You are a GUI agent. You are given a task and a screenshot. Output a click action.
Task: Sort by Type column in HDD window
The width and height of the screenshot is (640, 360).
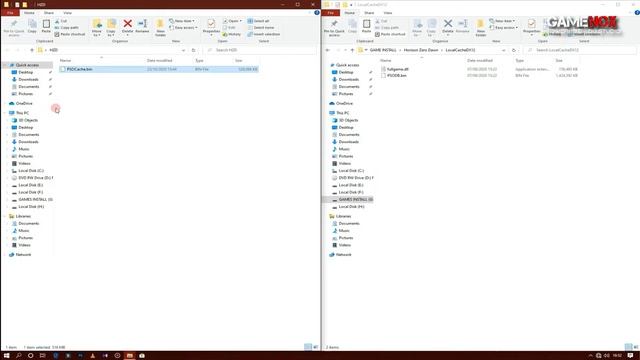199,60
